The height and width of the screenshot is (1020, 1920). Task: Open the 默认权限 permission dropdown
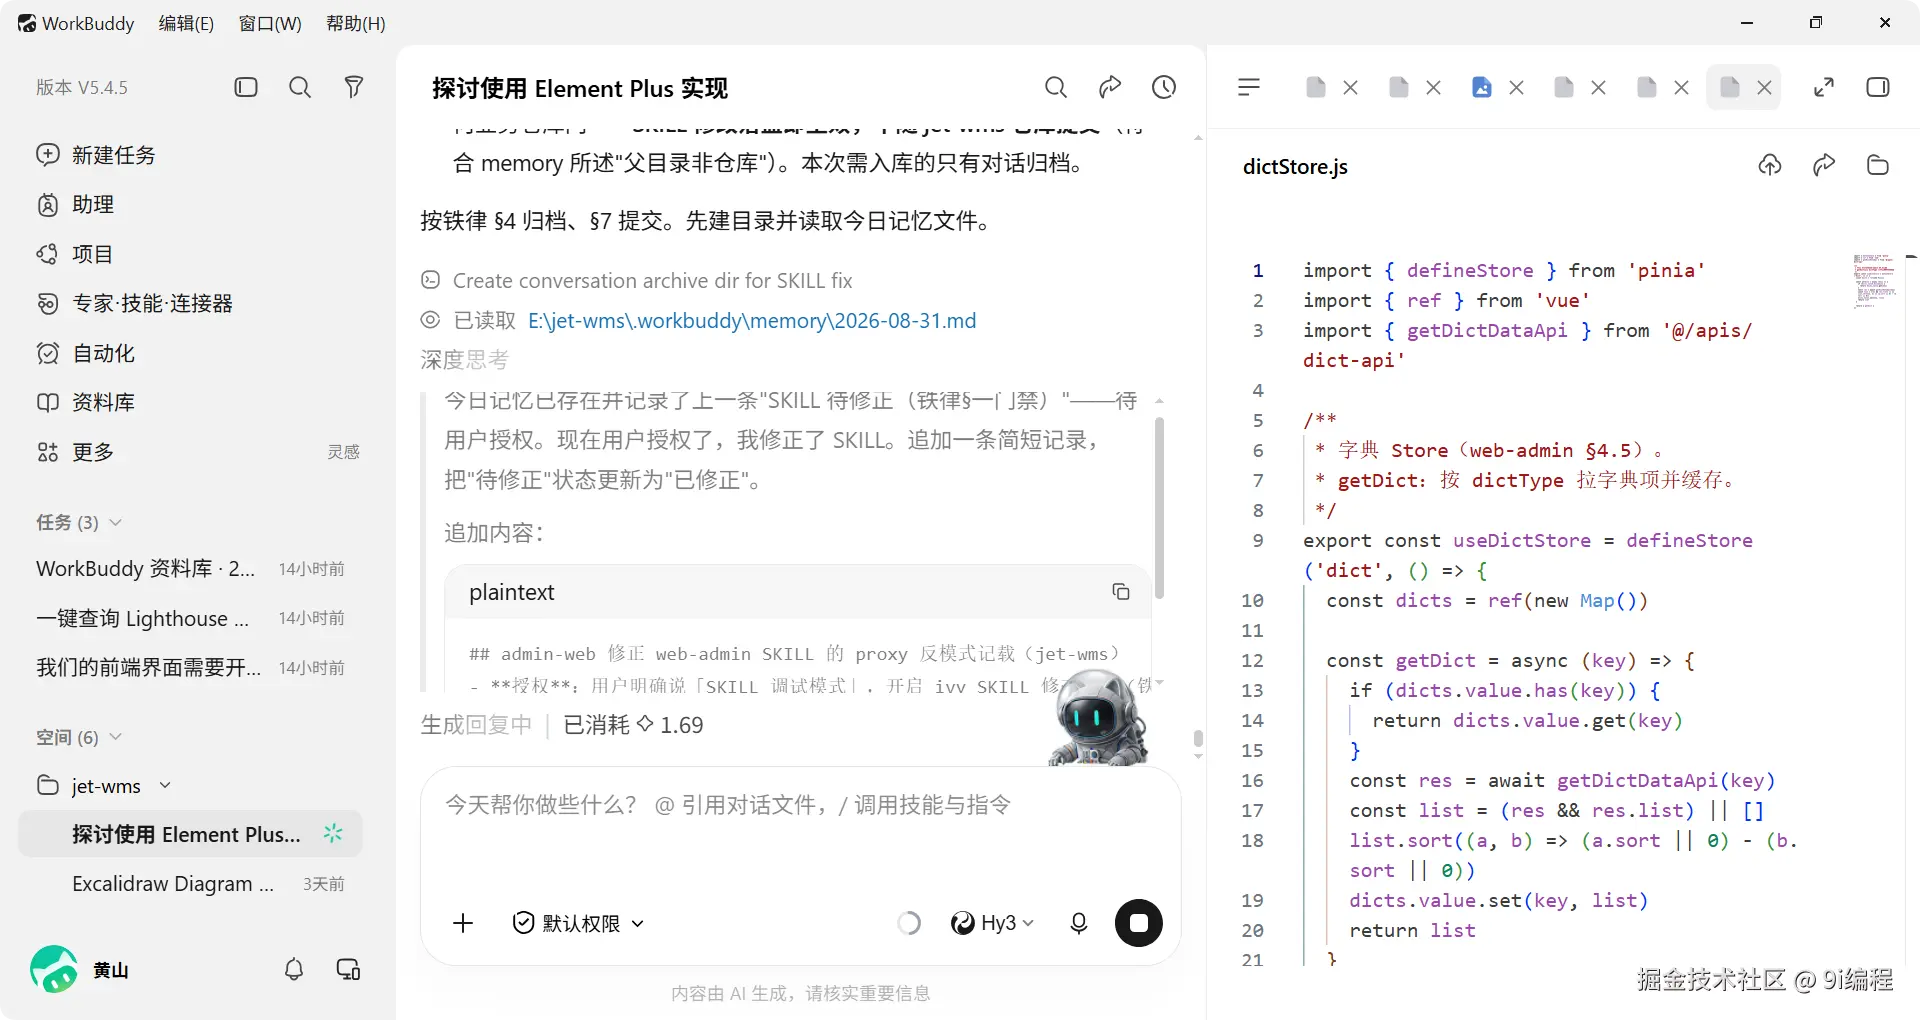pos(578,923)
